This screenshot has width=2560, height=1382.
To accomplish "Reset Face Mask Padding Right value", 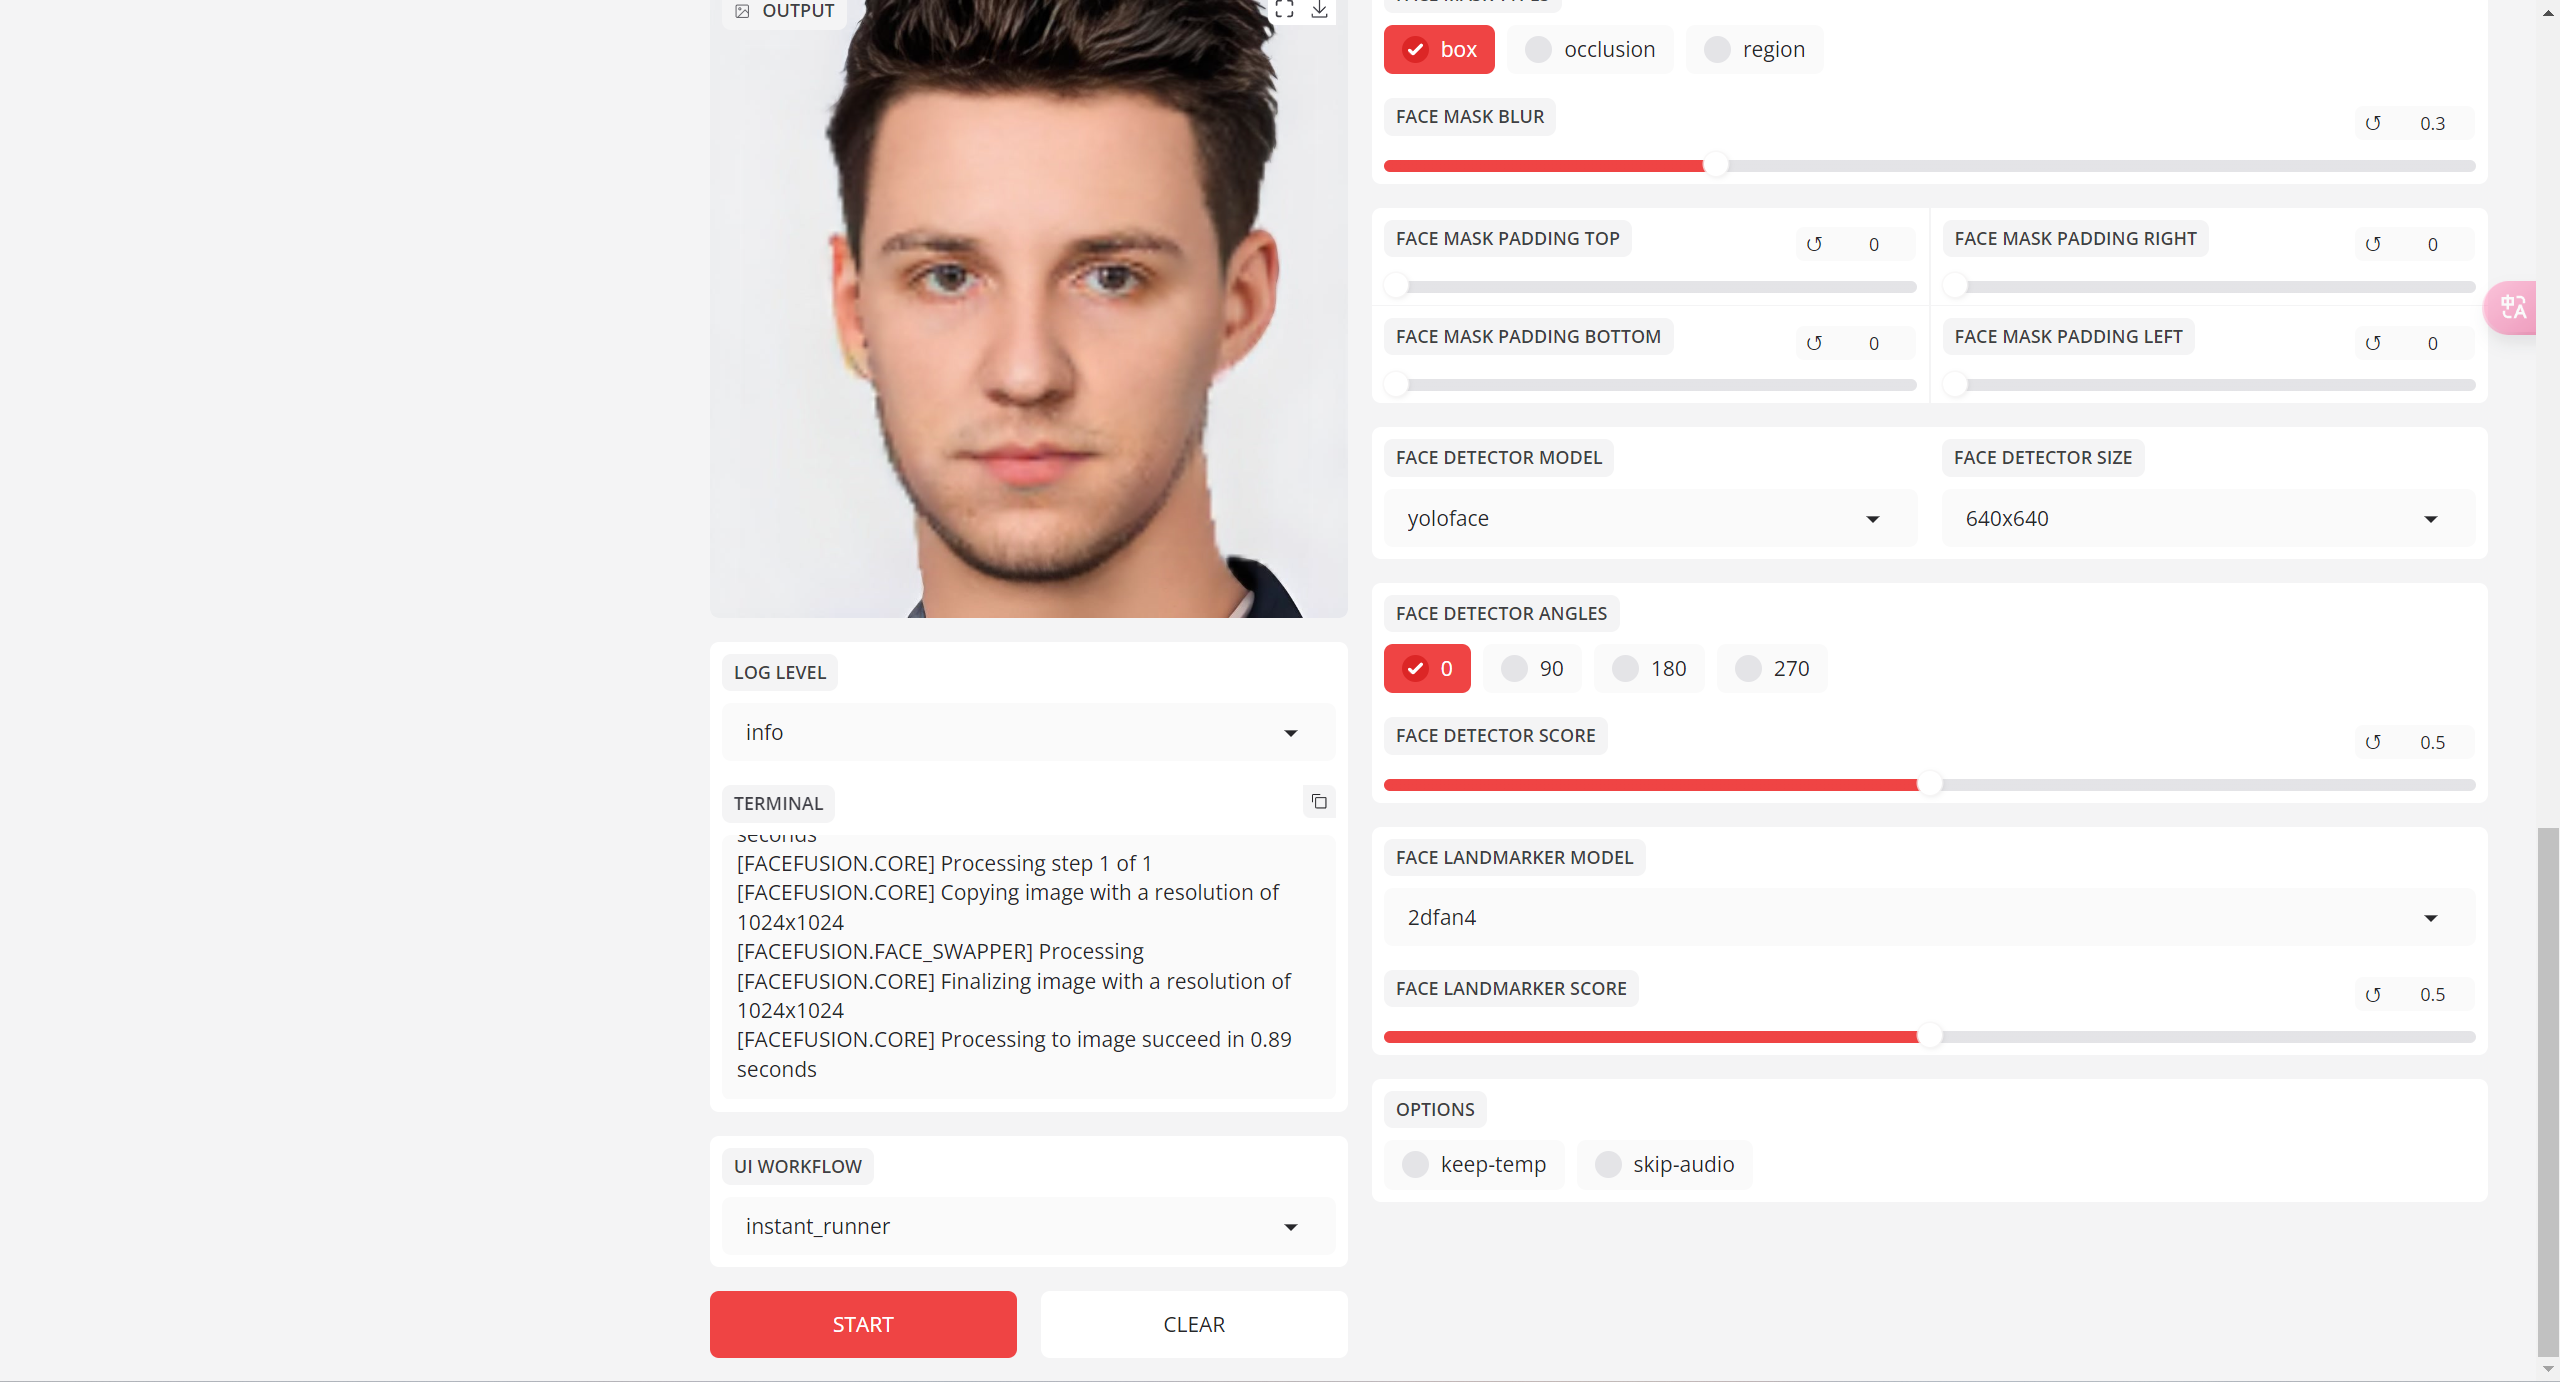I will [2373, 245].
